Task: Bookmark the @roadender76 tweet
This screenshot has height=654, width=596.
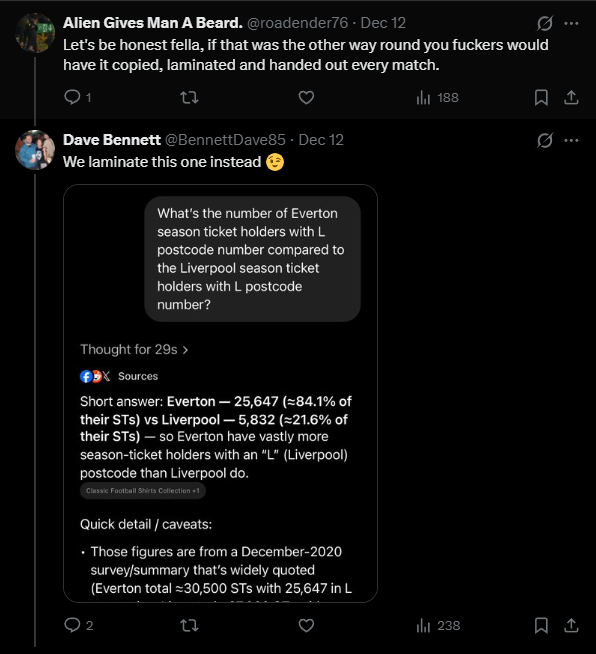Action: [541, 98]
